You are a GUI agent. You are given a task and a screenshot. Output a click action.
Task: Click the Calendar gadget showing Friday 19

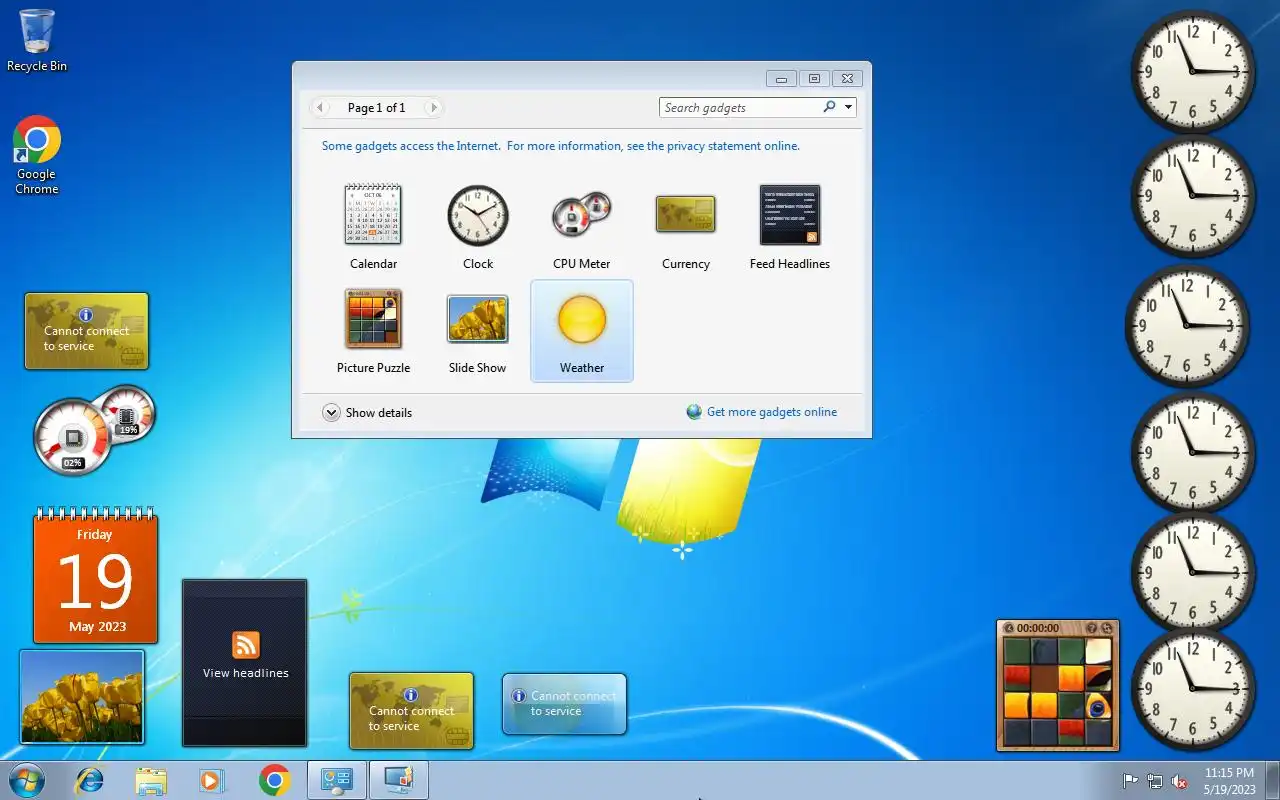click(95, 577)
